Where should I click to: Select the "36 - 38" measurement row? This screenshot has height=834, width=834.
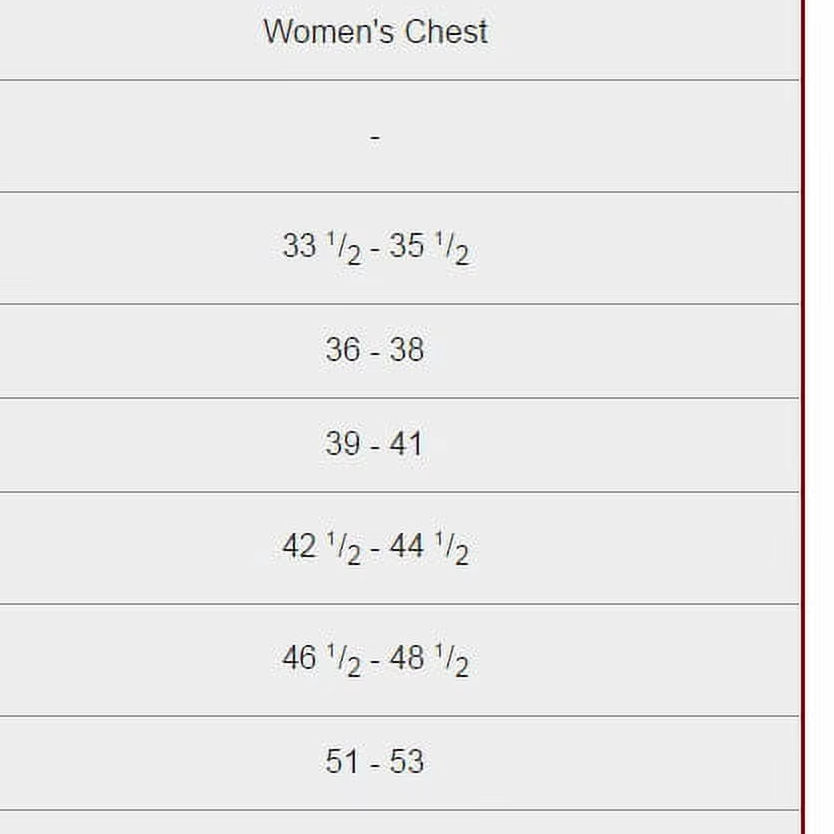[x=375, y=350]
